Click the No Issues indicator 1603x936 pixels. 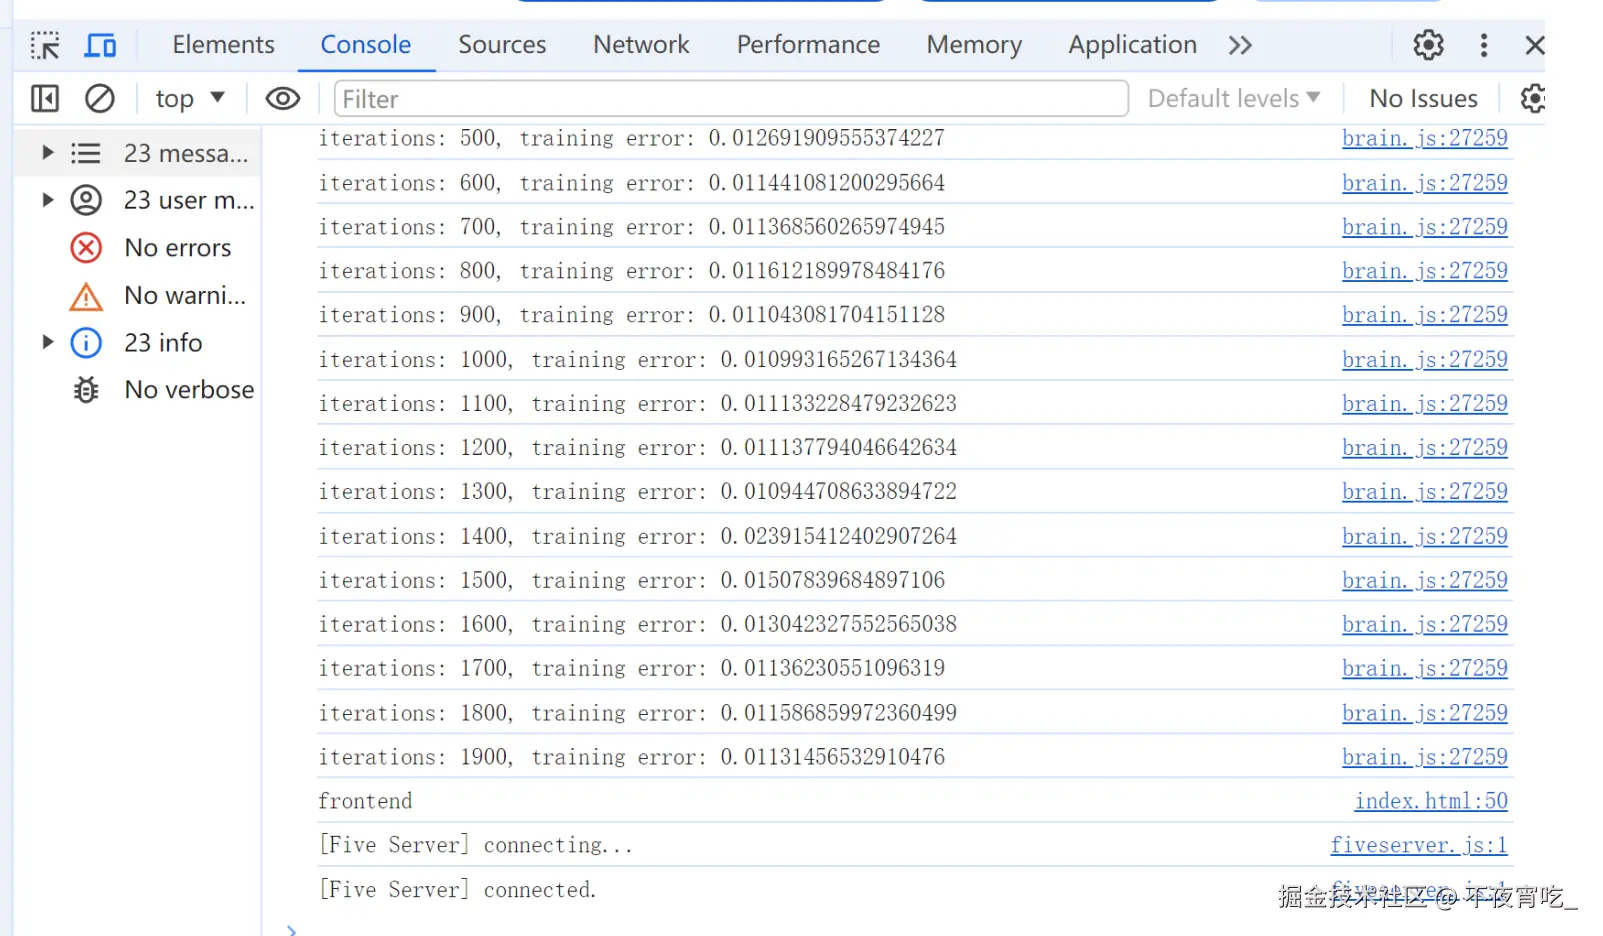coord(1423,99)
